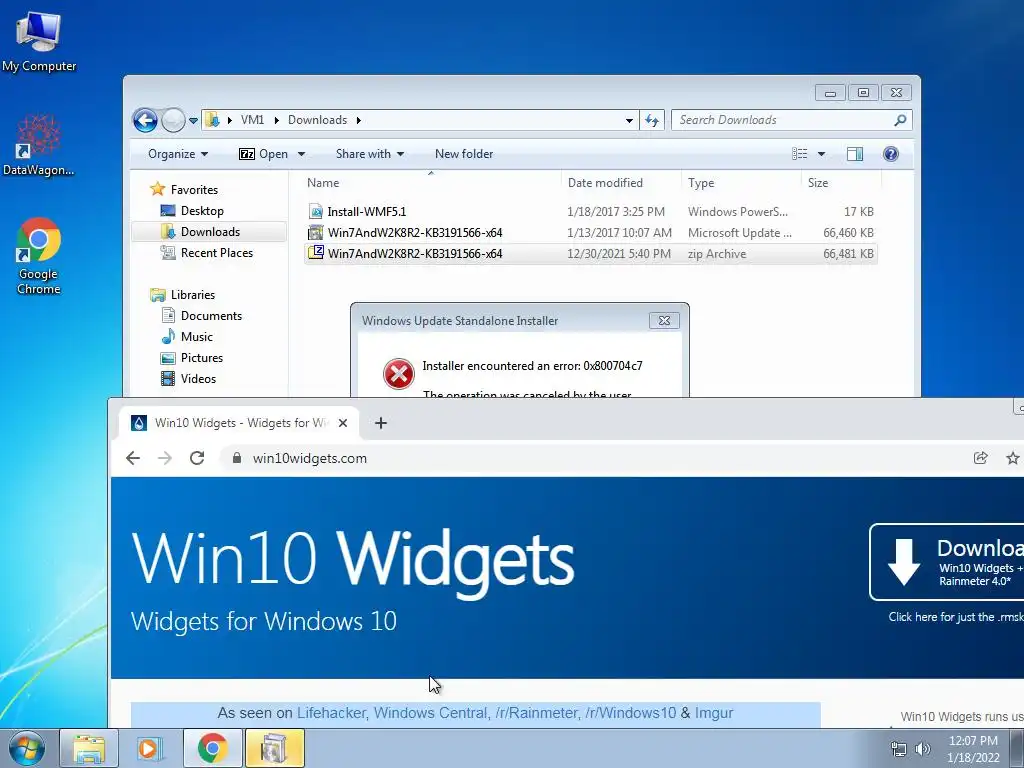This screenshot has width=1024, height=768.
Task: Sort files by Date modified column
Action: tap(620, 183)
